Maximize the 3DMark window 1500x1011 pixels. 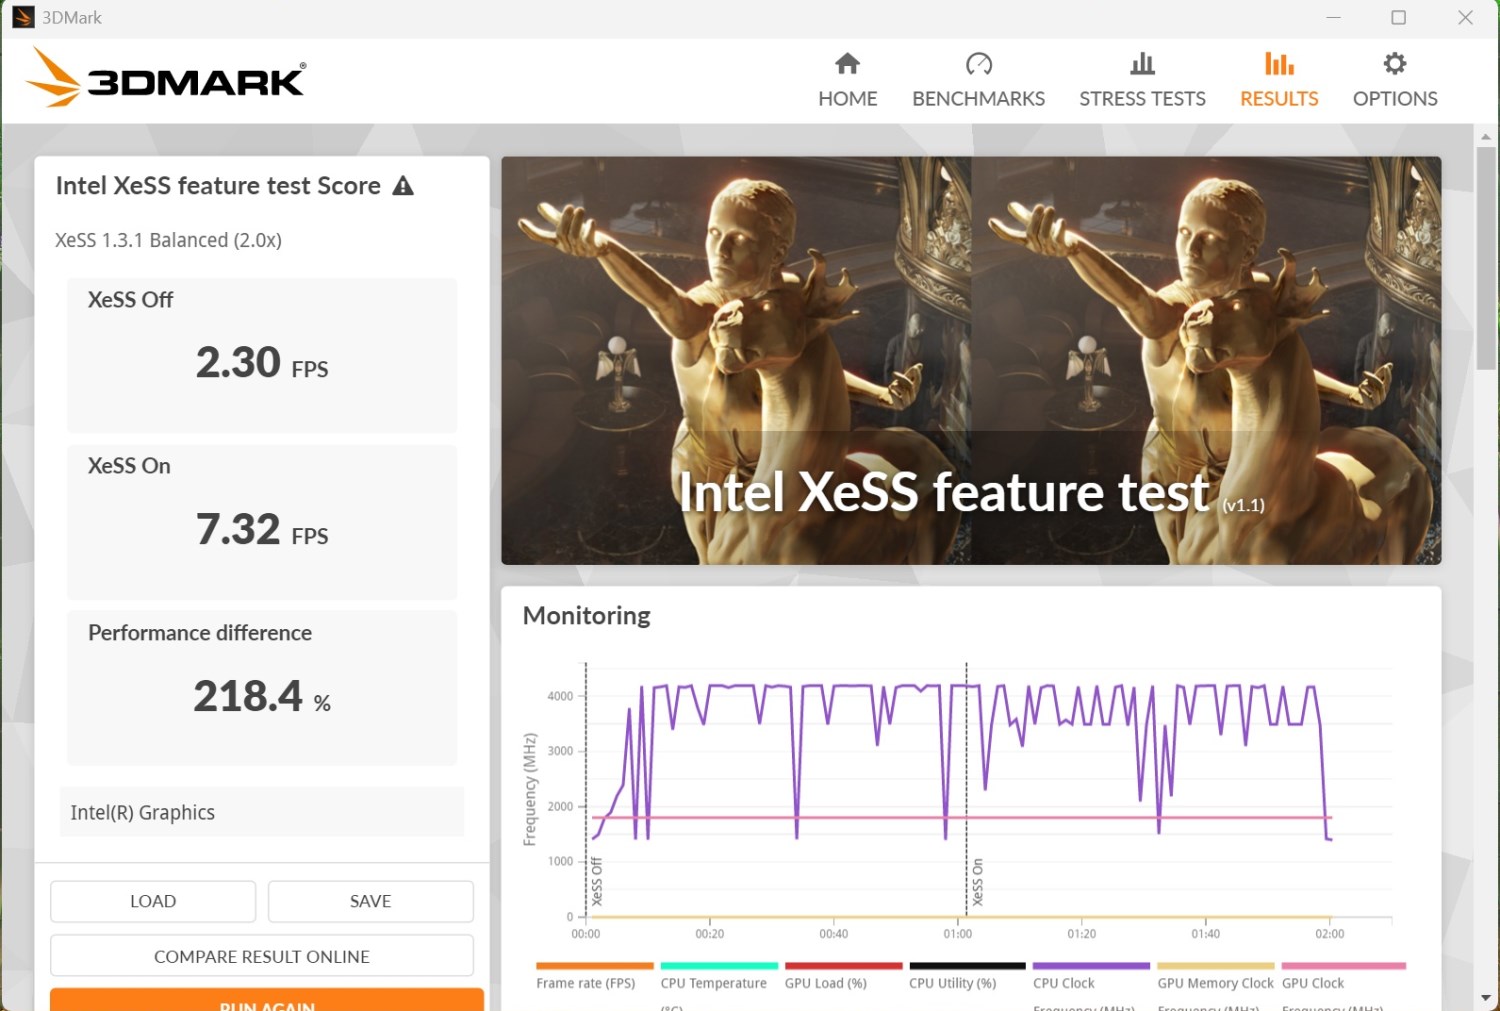pyautogui.click(x=1398, y=17)
